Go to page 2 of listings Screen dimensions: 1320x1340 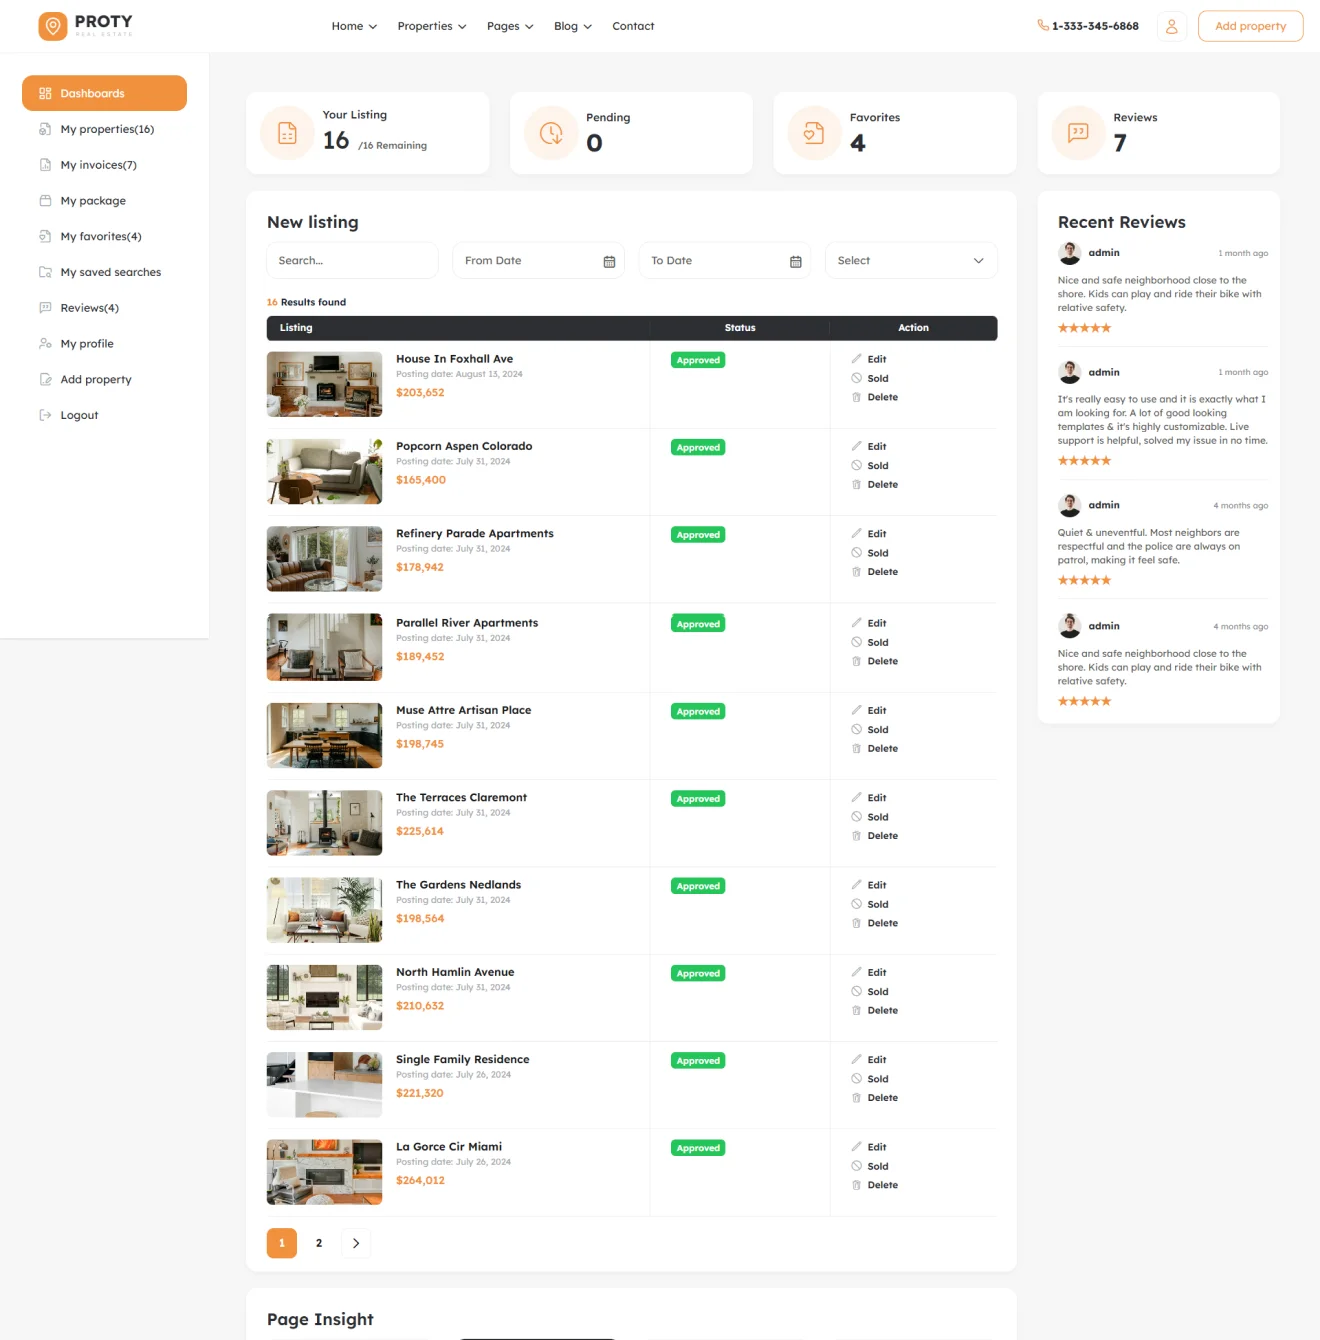[x=319, y=1243]
